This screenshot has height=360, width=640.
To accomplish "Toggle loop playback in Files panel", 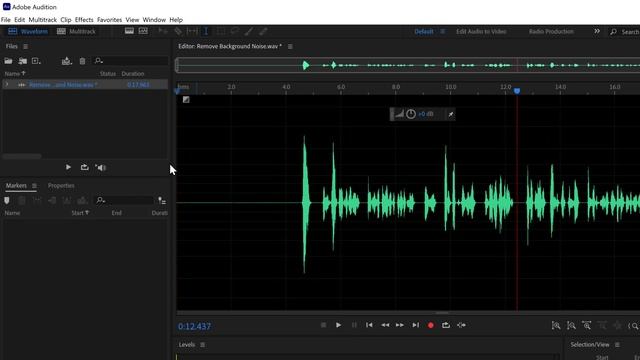I will pyautogui.click(x=84, y=167).
